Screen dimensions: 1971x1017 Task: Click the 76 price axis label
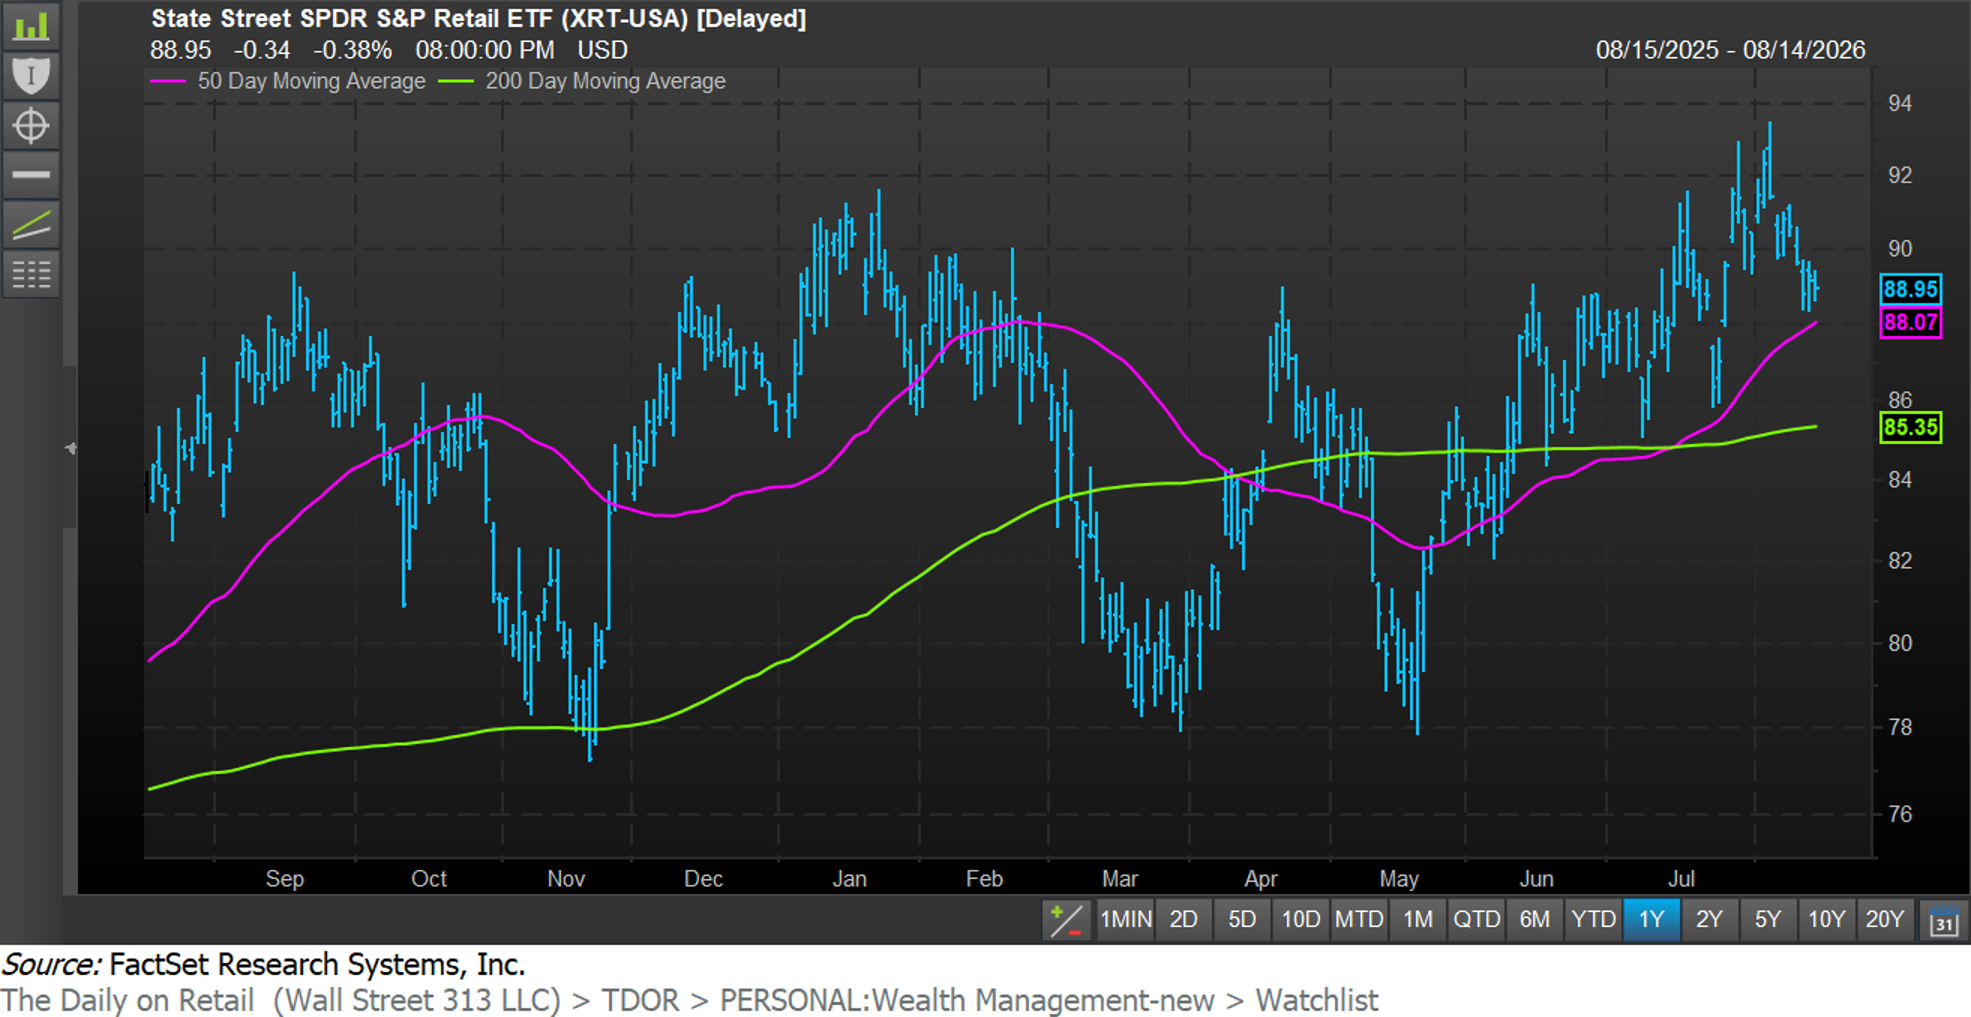point(1900,814)
